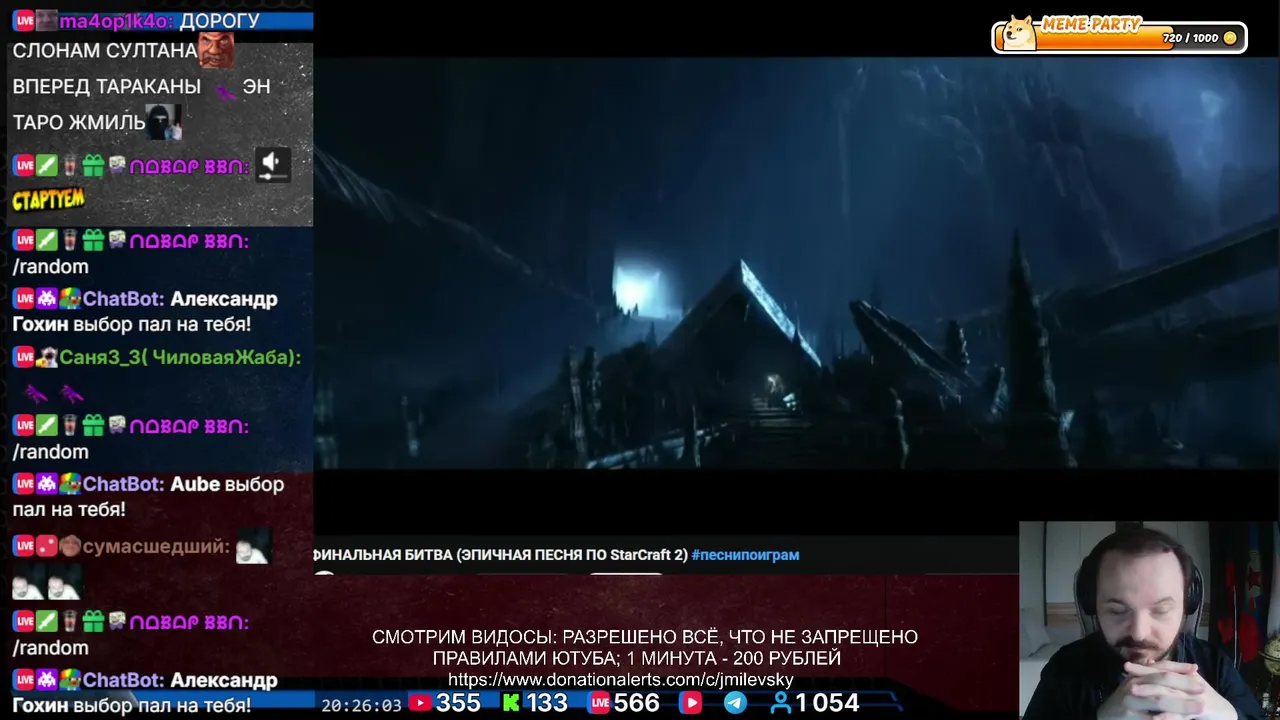Image resolution: width=1280 pixels, height=720 pixels.
Task: Click the hooded figure emote after ЖМИЛЬ
Action: 164,122
